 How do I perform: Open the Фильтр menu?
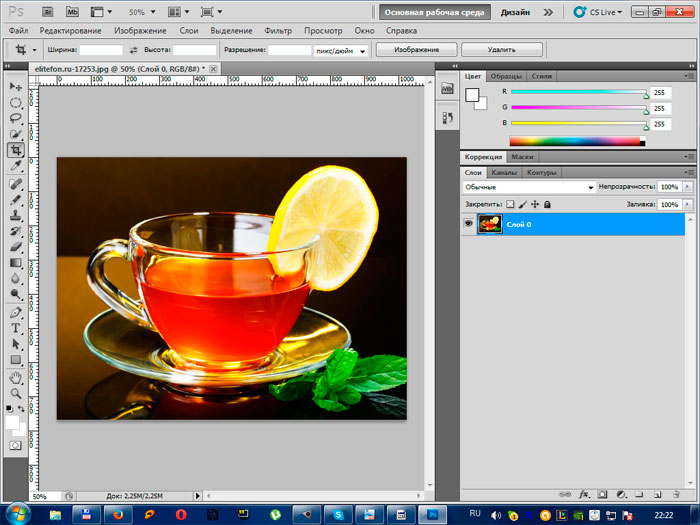click(278, 31)
